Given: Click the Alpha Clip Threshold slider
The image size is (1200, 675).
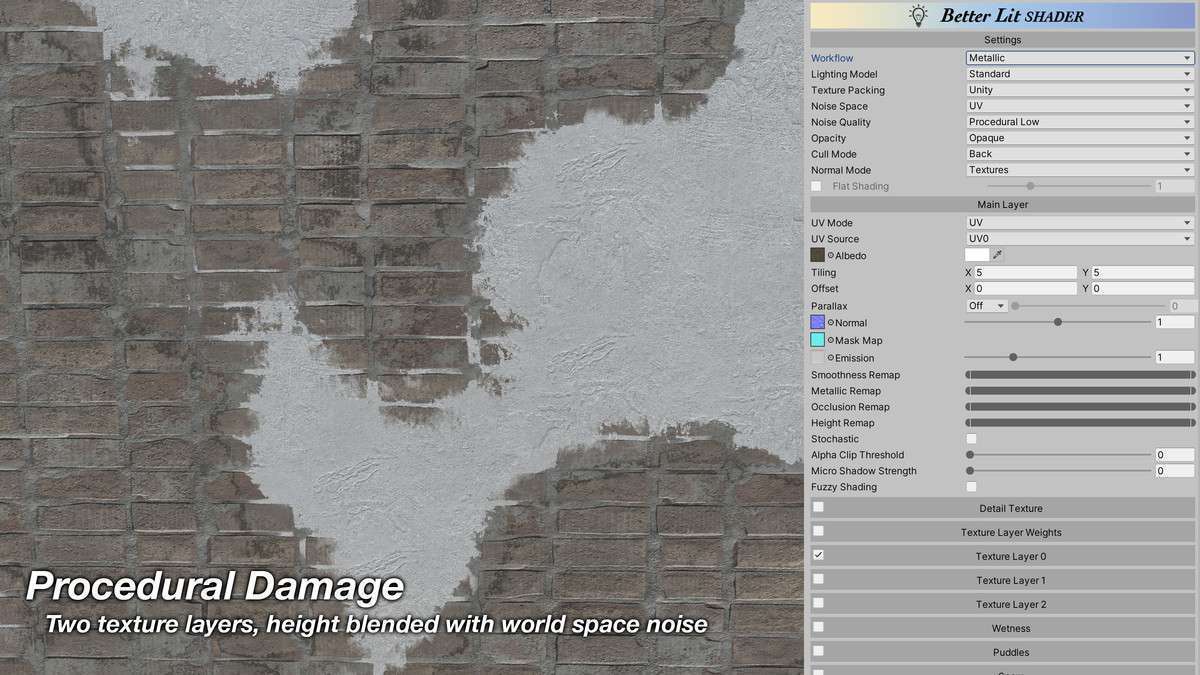Looking at the screenshot, I should click(1058, 455).
